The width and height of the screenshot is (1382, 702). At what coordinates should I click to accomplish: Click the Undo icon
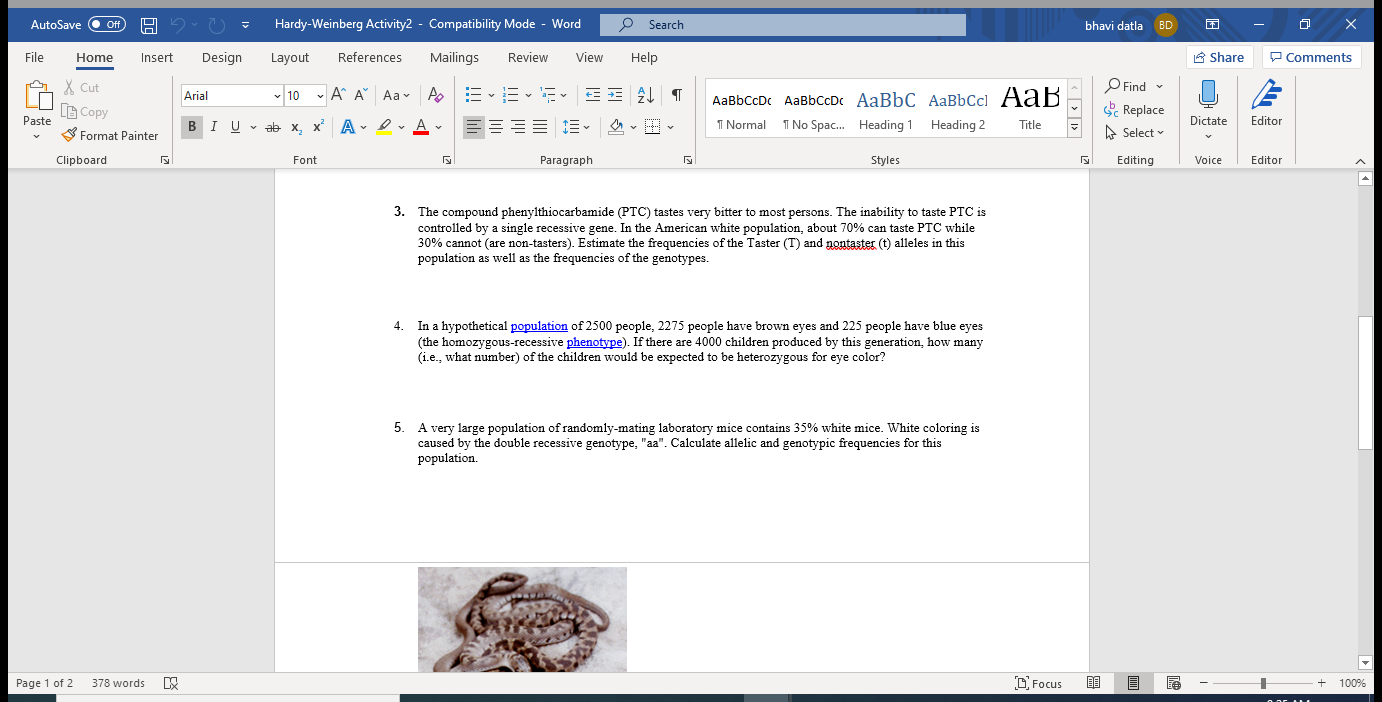pos(180,25)
